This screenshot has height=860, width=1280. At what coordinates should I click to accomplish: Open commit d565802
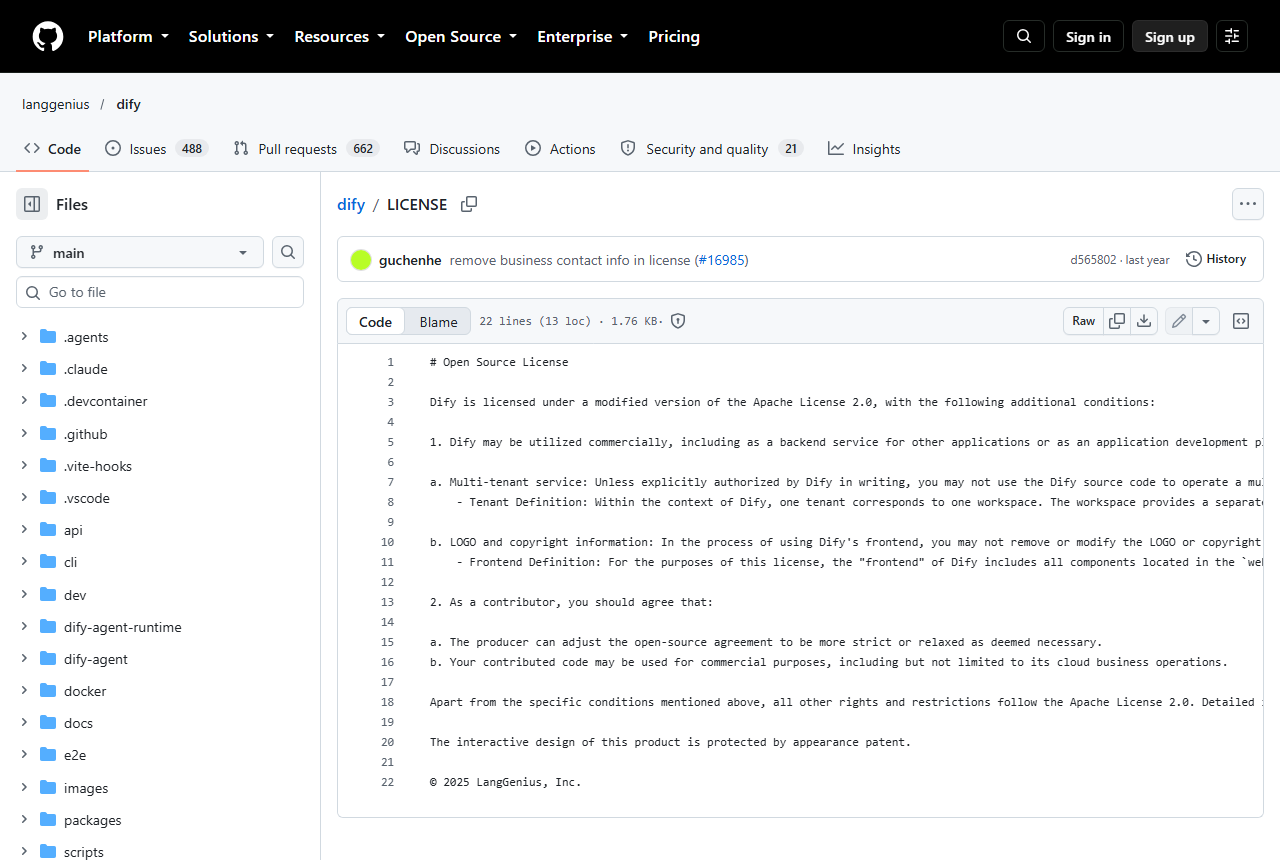pos(1093,260)
